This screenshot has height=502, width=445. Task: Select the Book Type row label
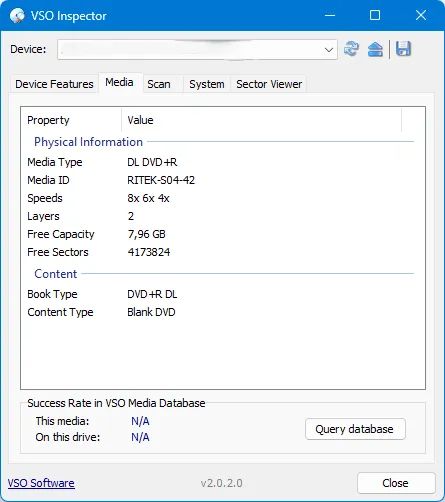point(52,294)
